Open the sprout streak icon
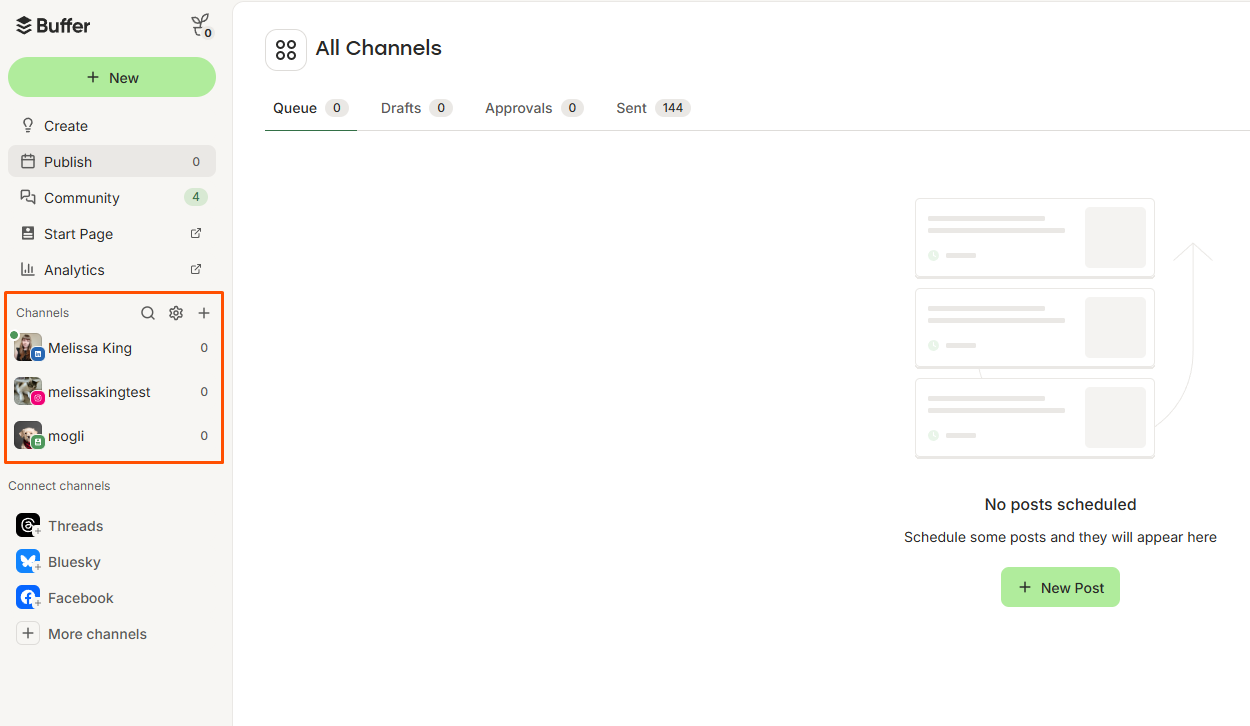Image resolution: width=1250 pixels, height=726 pixels. tap(201, 25)
